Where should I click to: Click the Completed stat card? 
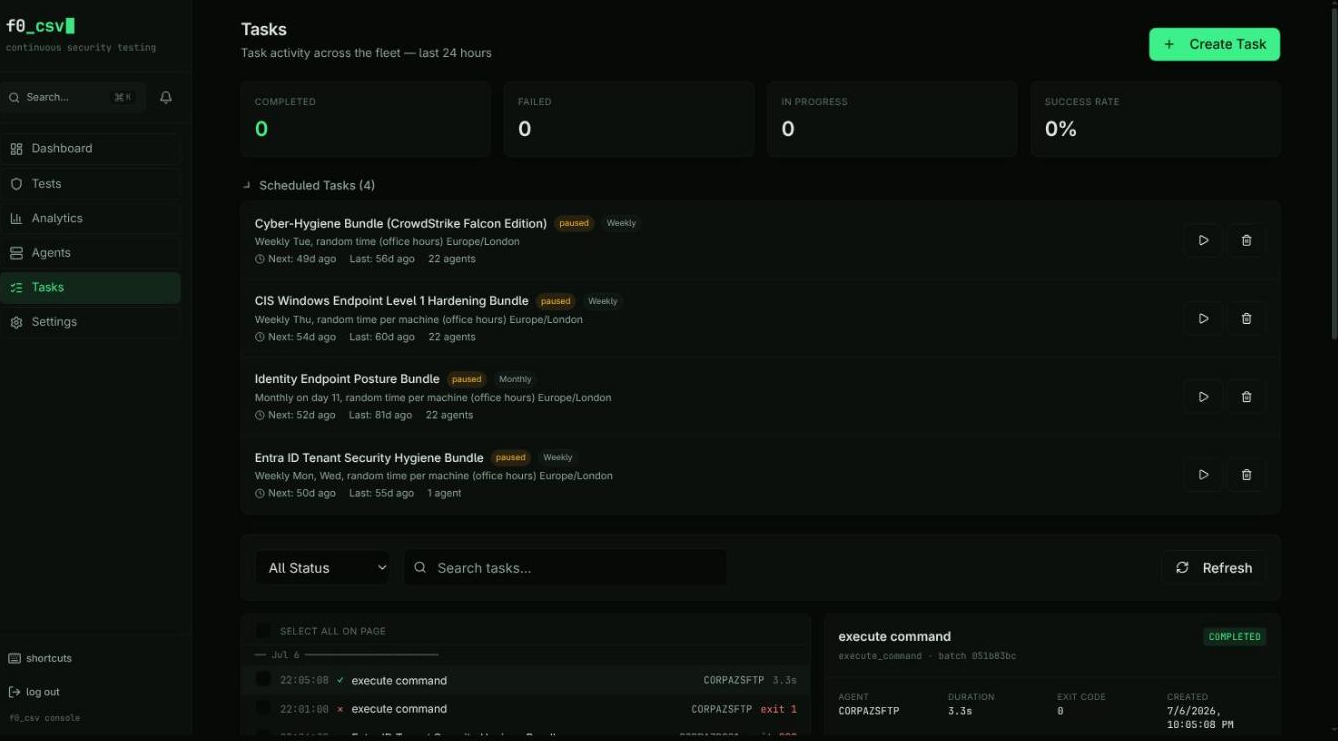pos(365,119)
